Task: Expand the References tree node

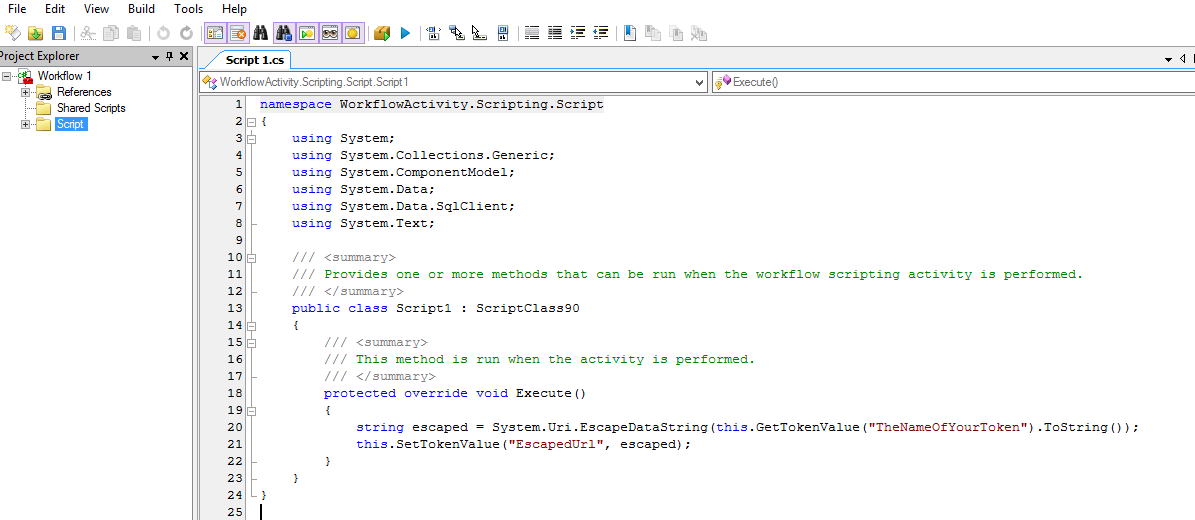Action: [25, 92]
